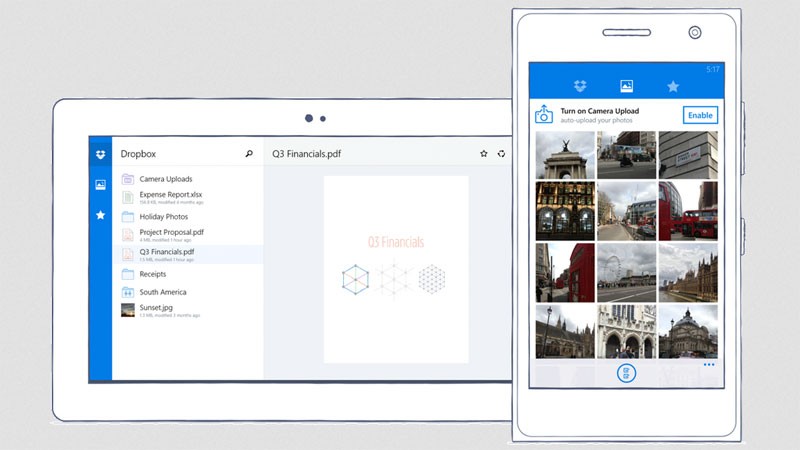Tap the camera upload icon on phone

click(544, 114)
